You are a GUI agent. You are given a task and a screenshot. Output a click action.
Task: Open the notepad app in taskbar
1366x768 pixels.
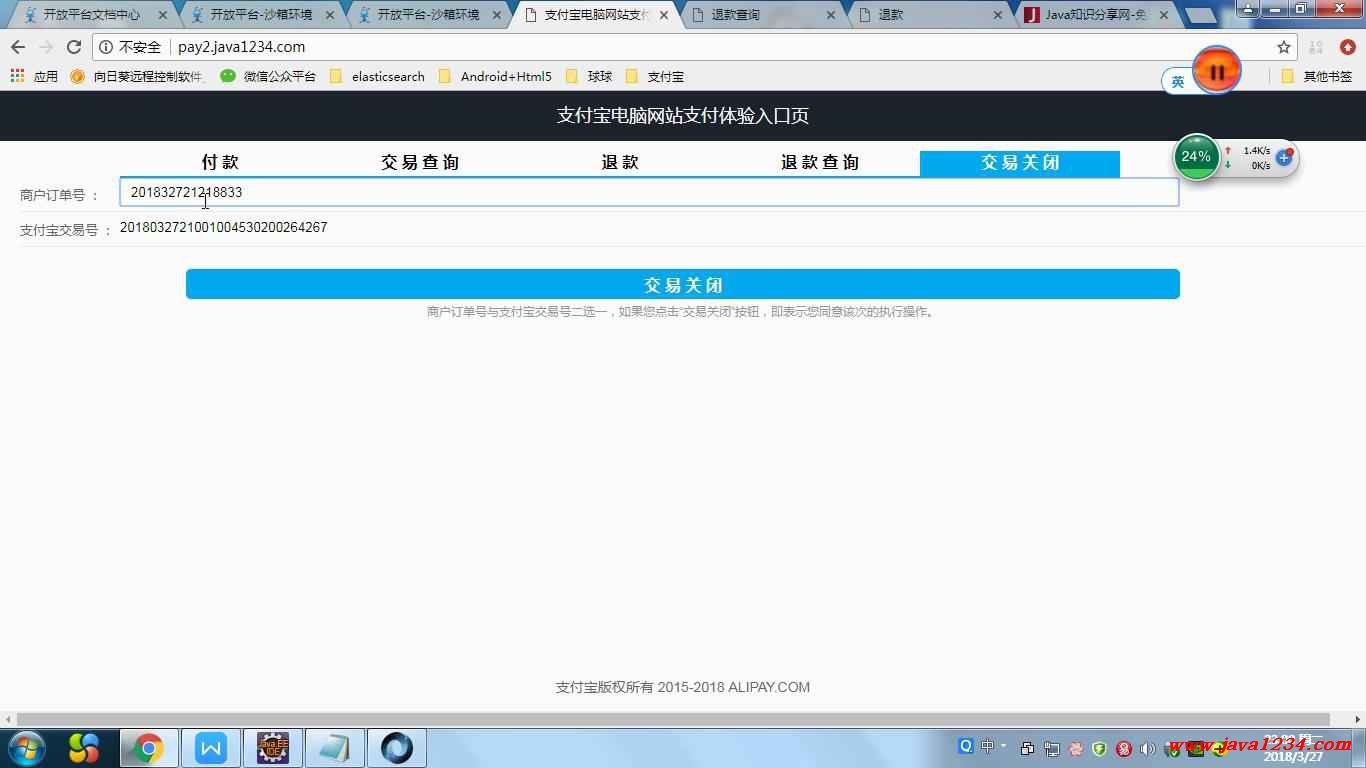(x=334, y=748)
